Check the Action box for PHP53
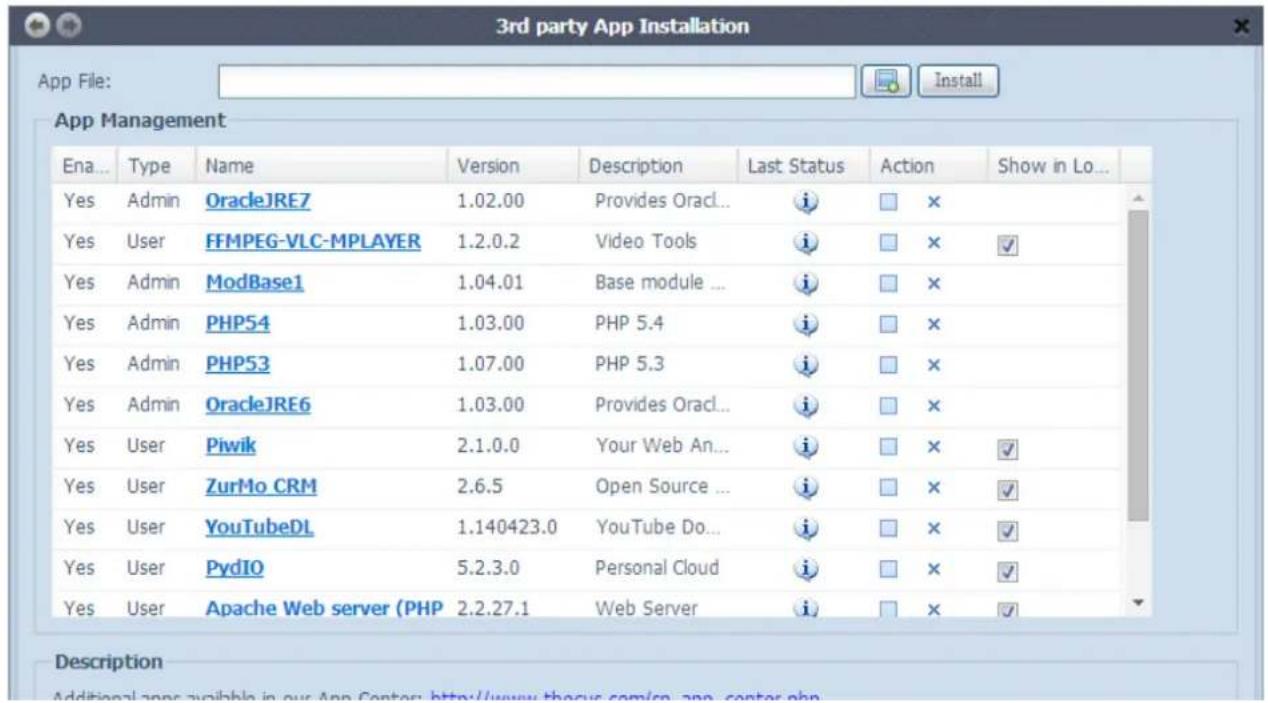Screen dimensions: 1268x703 [x=888, y=366]
